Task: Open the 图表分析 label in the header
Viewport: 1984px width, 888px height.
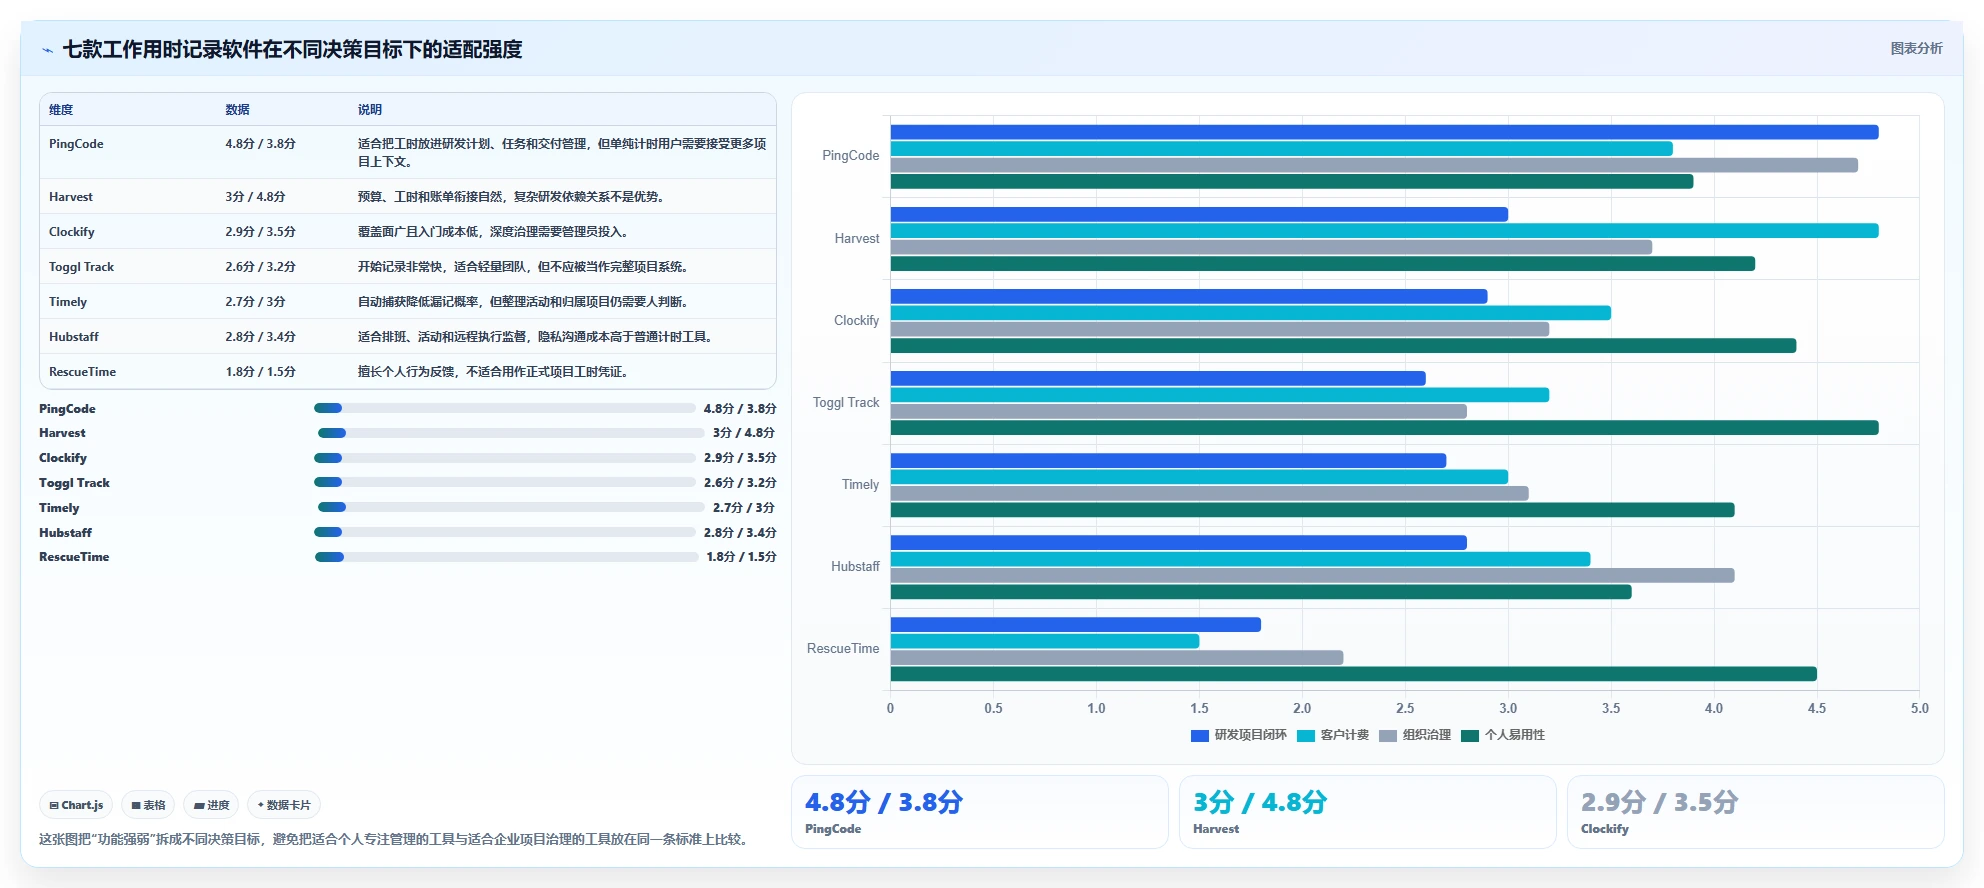Action: (1916, 48)
